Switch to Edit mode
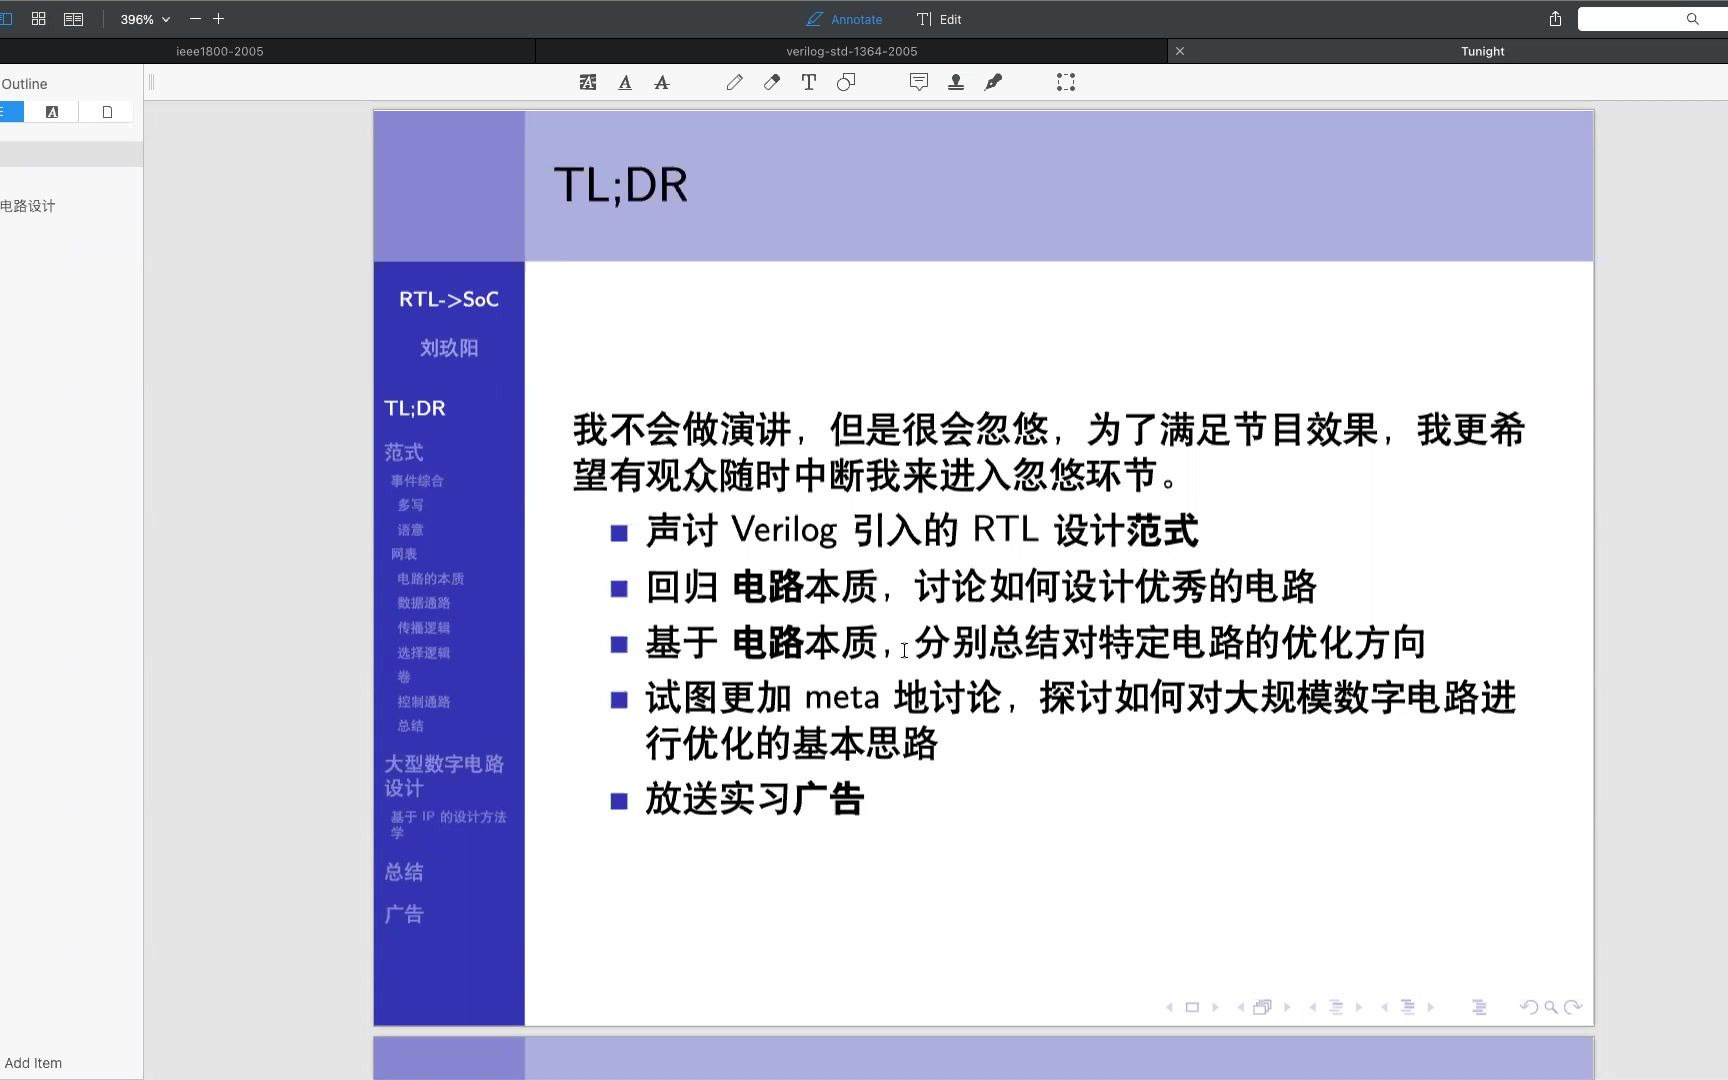The height and width of the screenshot is (1080, 1728). [939, 19]
